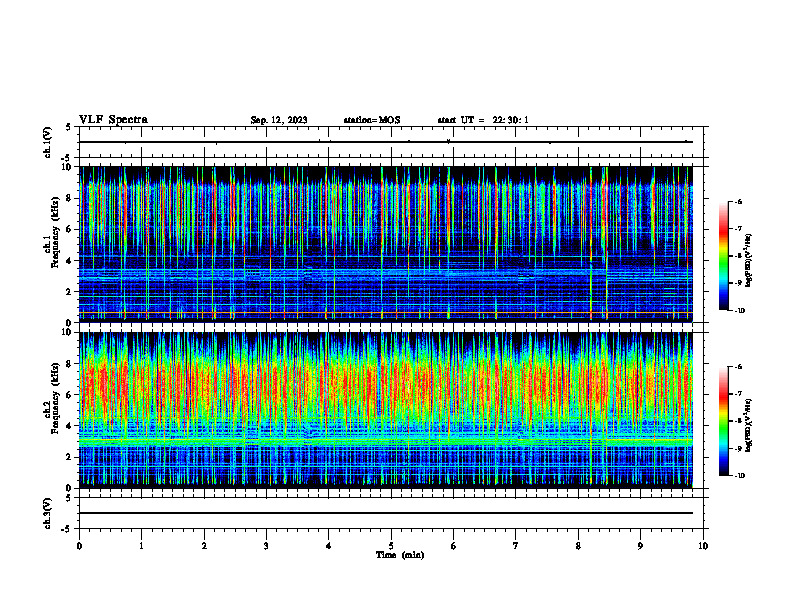Click time axis tick label "4"
792x612 pixels.
329,546
